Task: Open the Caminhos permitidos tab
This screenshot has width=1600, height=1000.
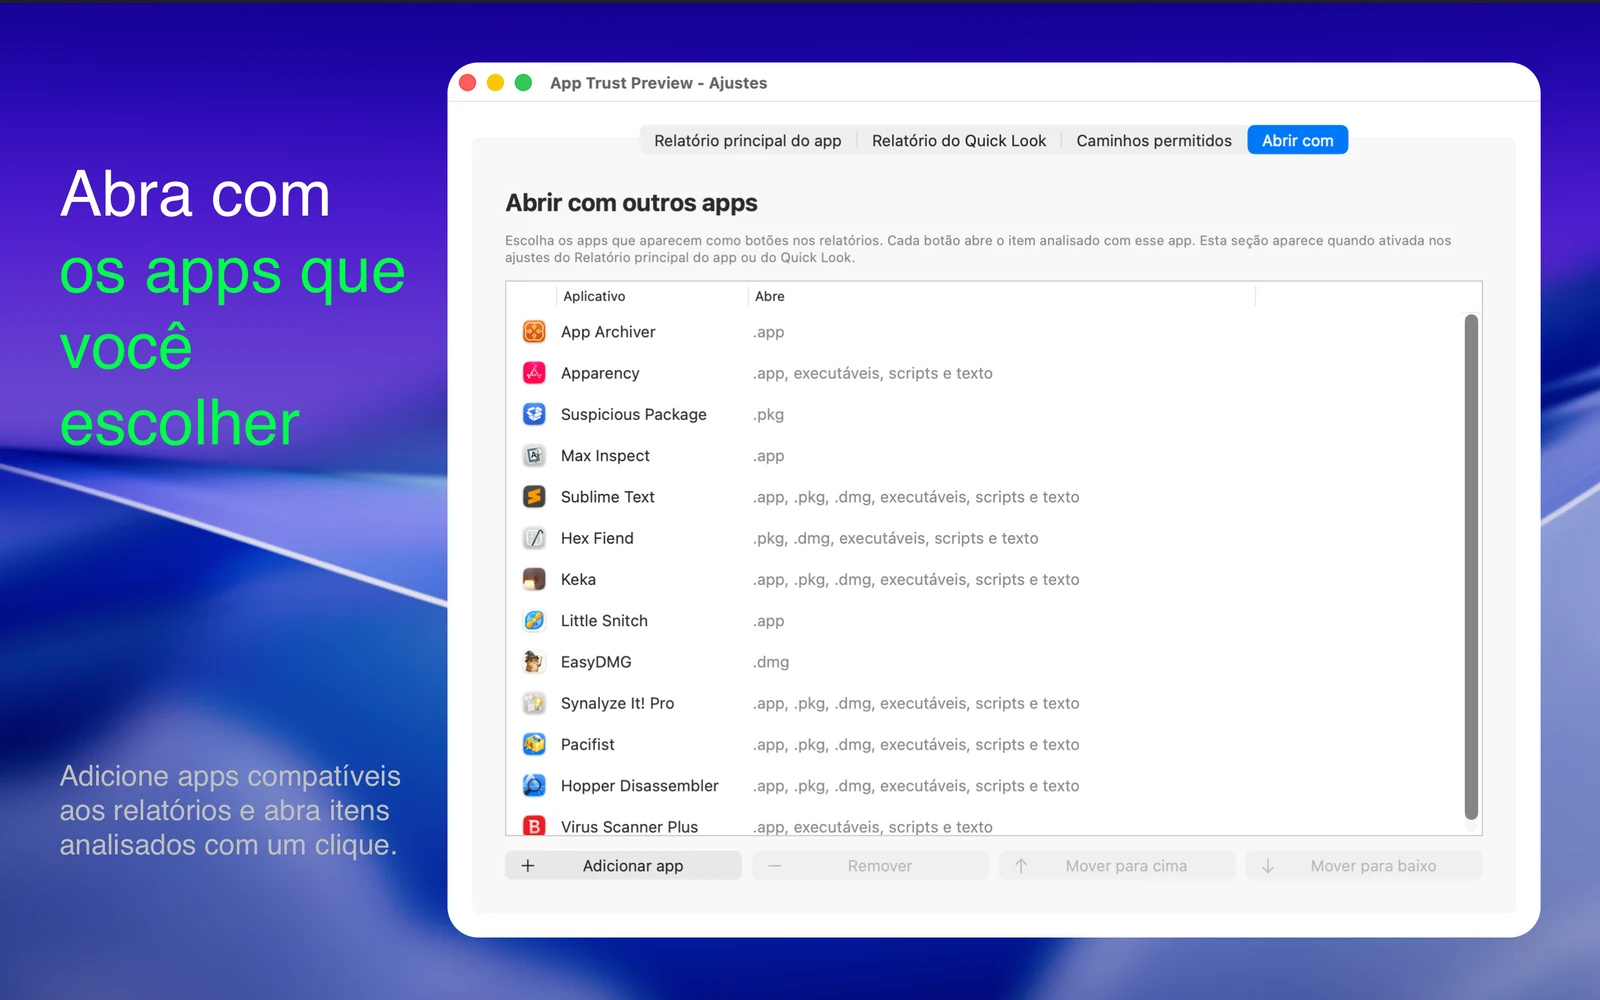Action: point(1154,140)
